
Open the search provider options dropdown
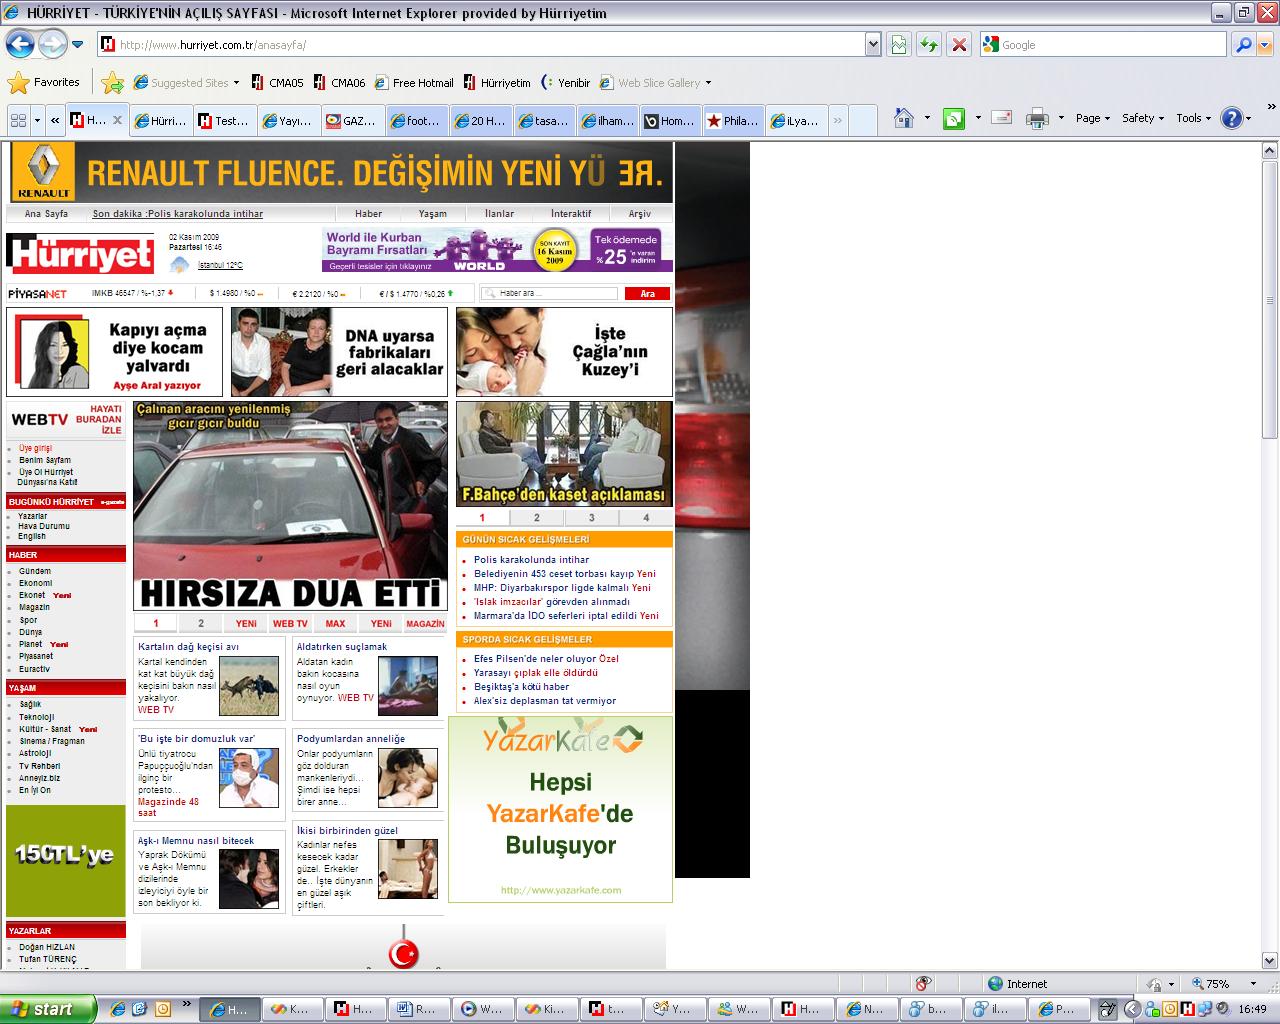point(1265,45)
